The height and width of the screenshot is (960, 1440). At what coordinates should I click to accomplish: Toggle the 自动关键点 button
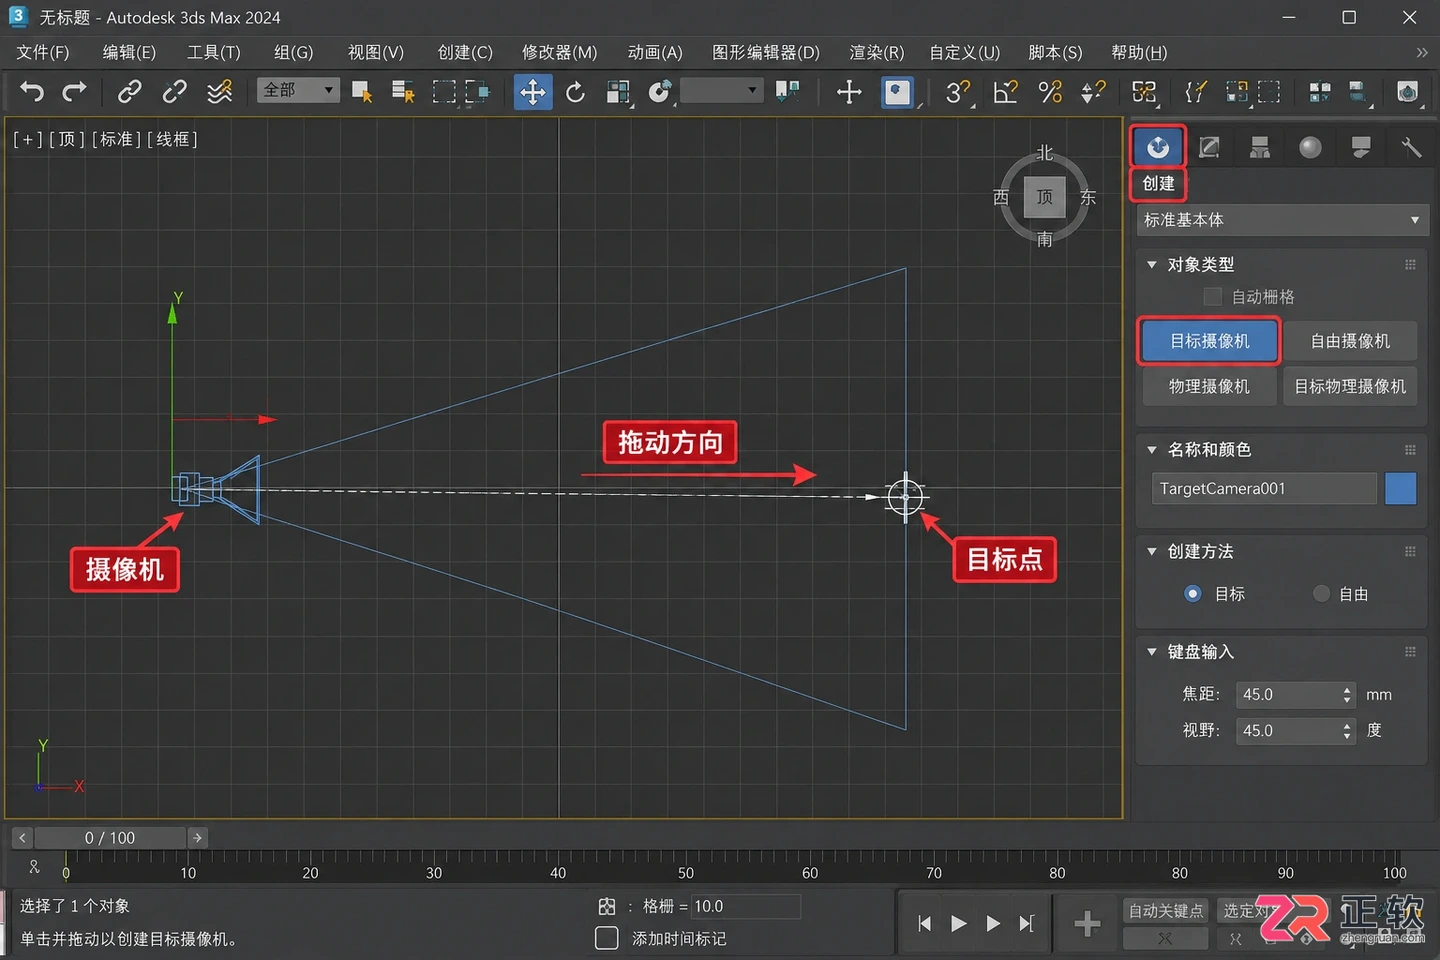point(1165,911)
